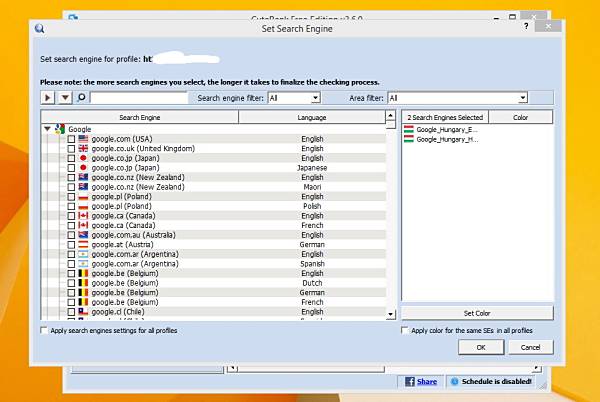600x402 pixels.
Task: Select the google.be German row
Action: pos(214,292)
